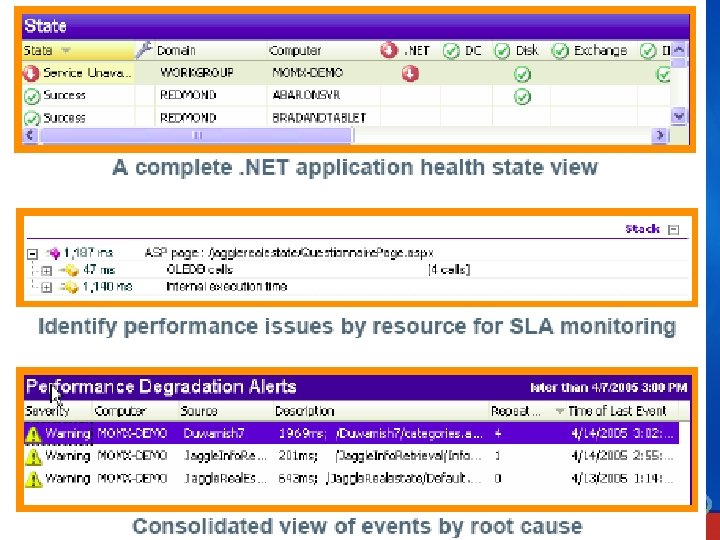Collapse the Stack section
Image resolution: width=720 pixels, height=540 pixels.
tap(674, 229)
